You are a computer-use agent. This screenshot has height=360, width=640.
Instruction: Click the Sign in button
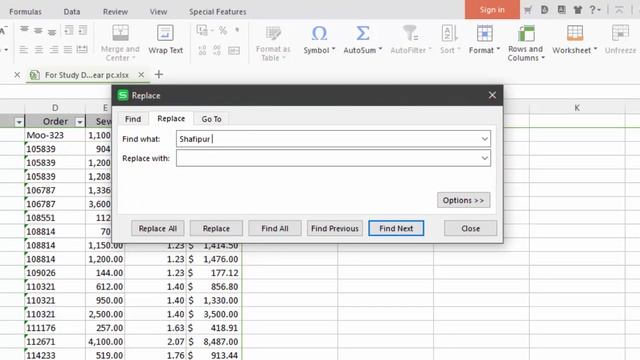tap(492, 9)
